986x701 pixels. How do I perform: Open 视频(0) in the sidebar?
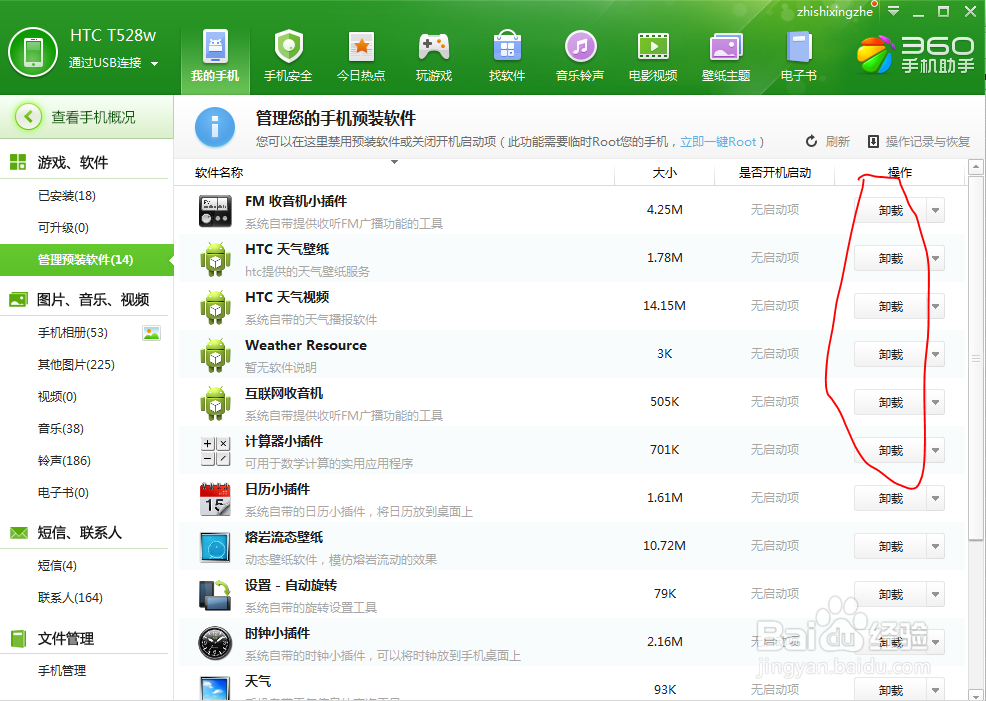click(x=57, y=397)
